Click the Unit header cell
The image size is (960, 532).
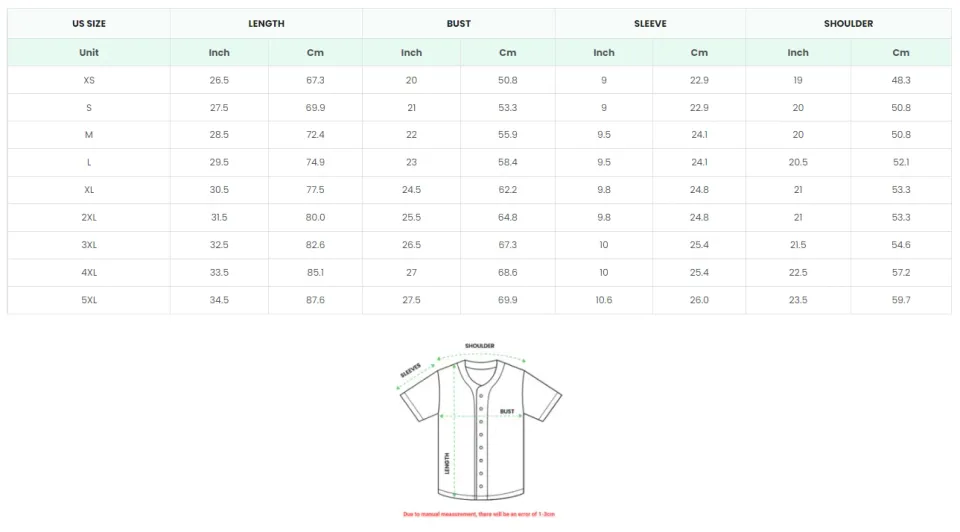89,52
